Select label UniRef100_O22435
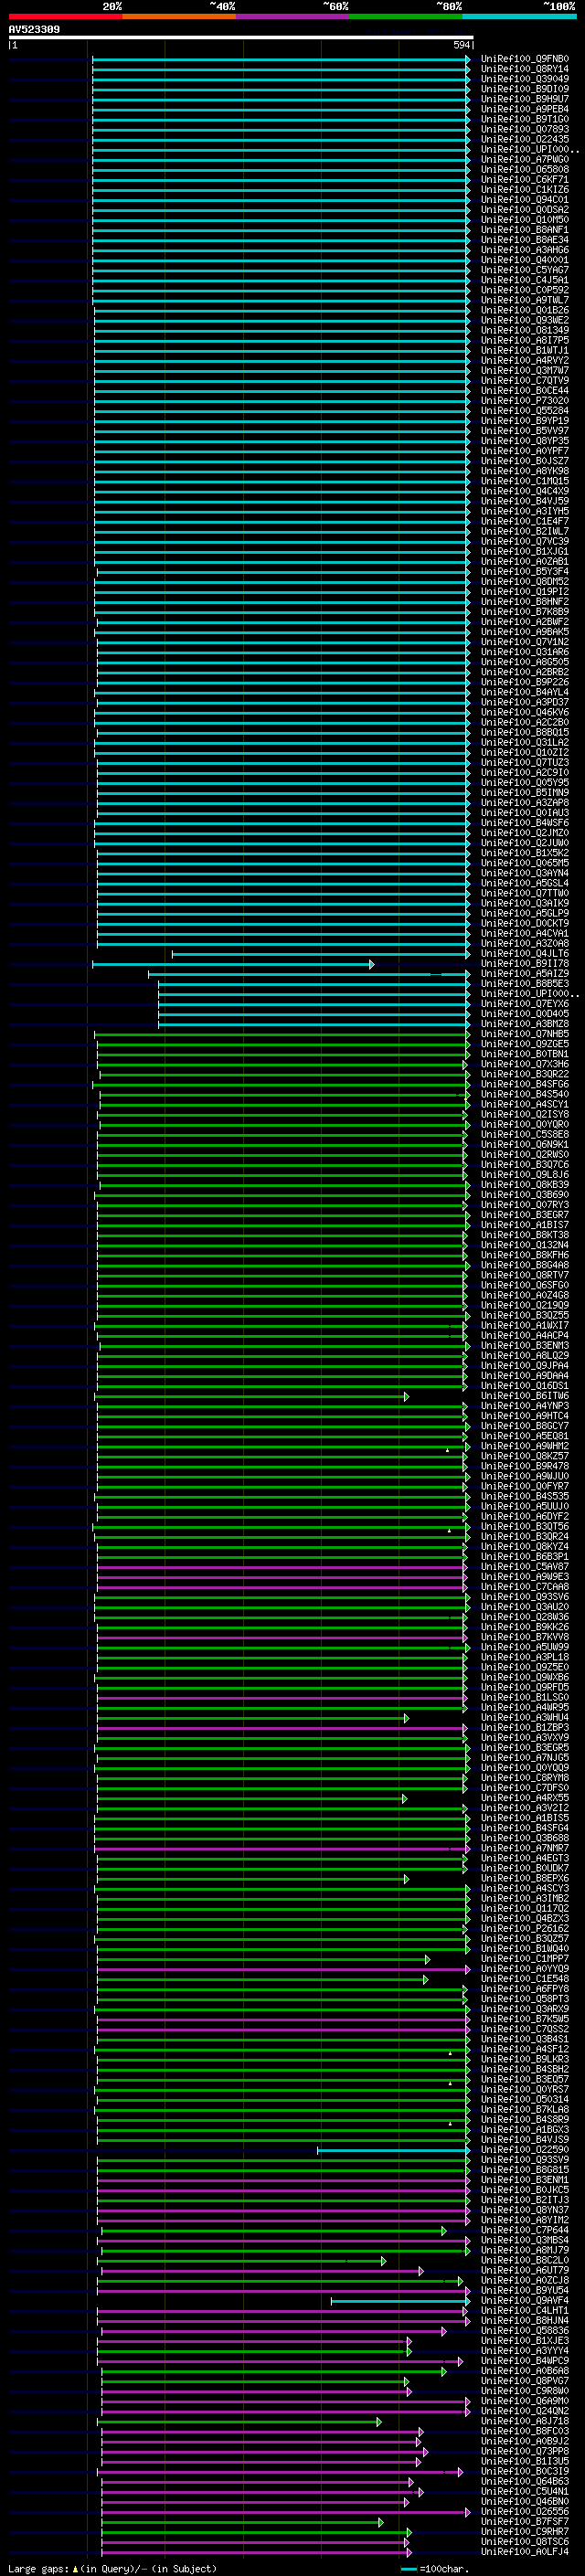Image resolution: width=585 pixels, height=2576 pixels. pyautogui.click(x=525, y=139)
